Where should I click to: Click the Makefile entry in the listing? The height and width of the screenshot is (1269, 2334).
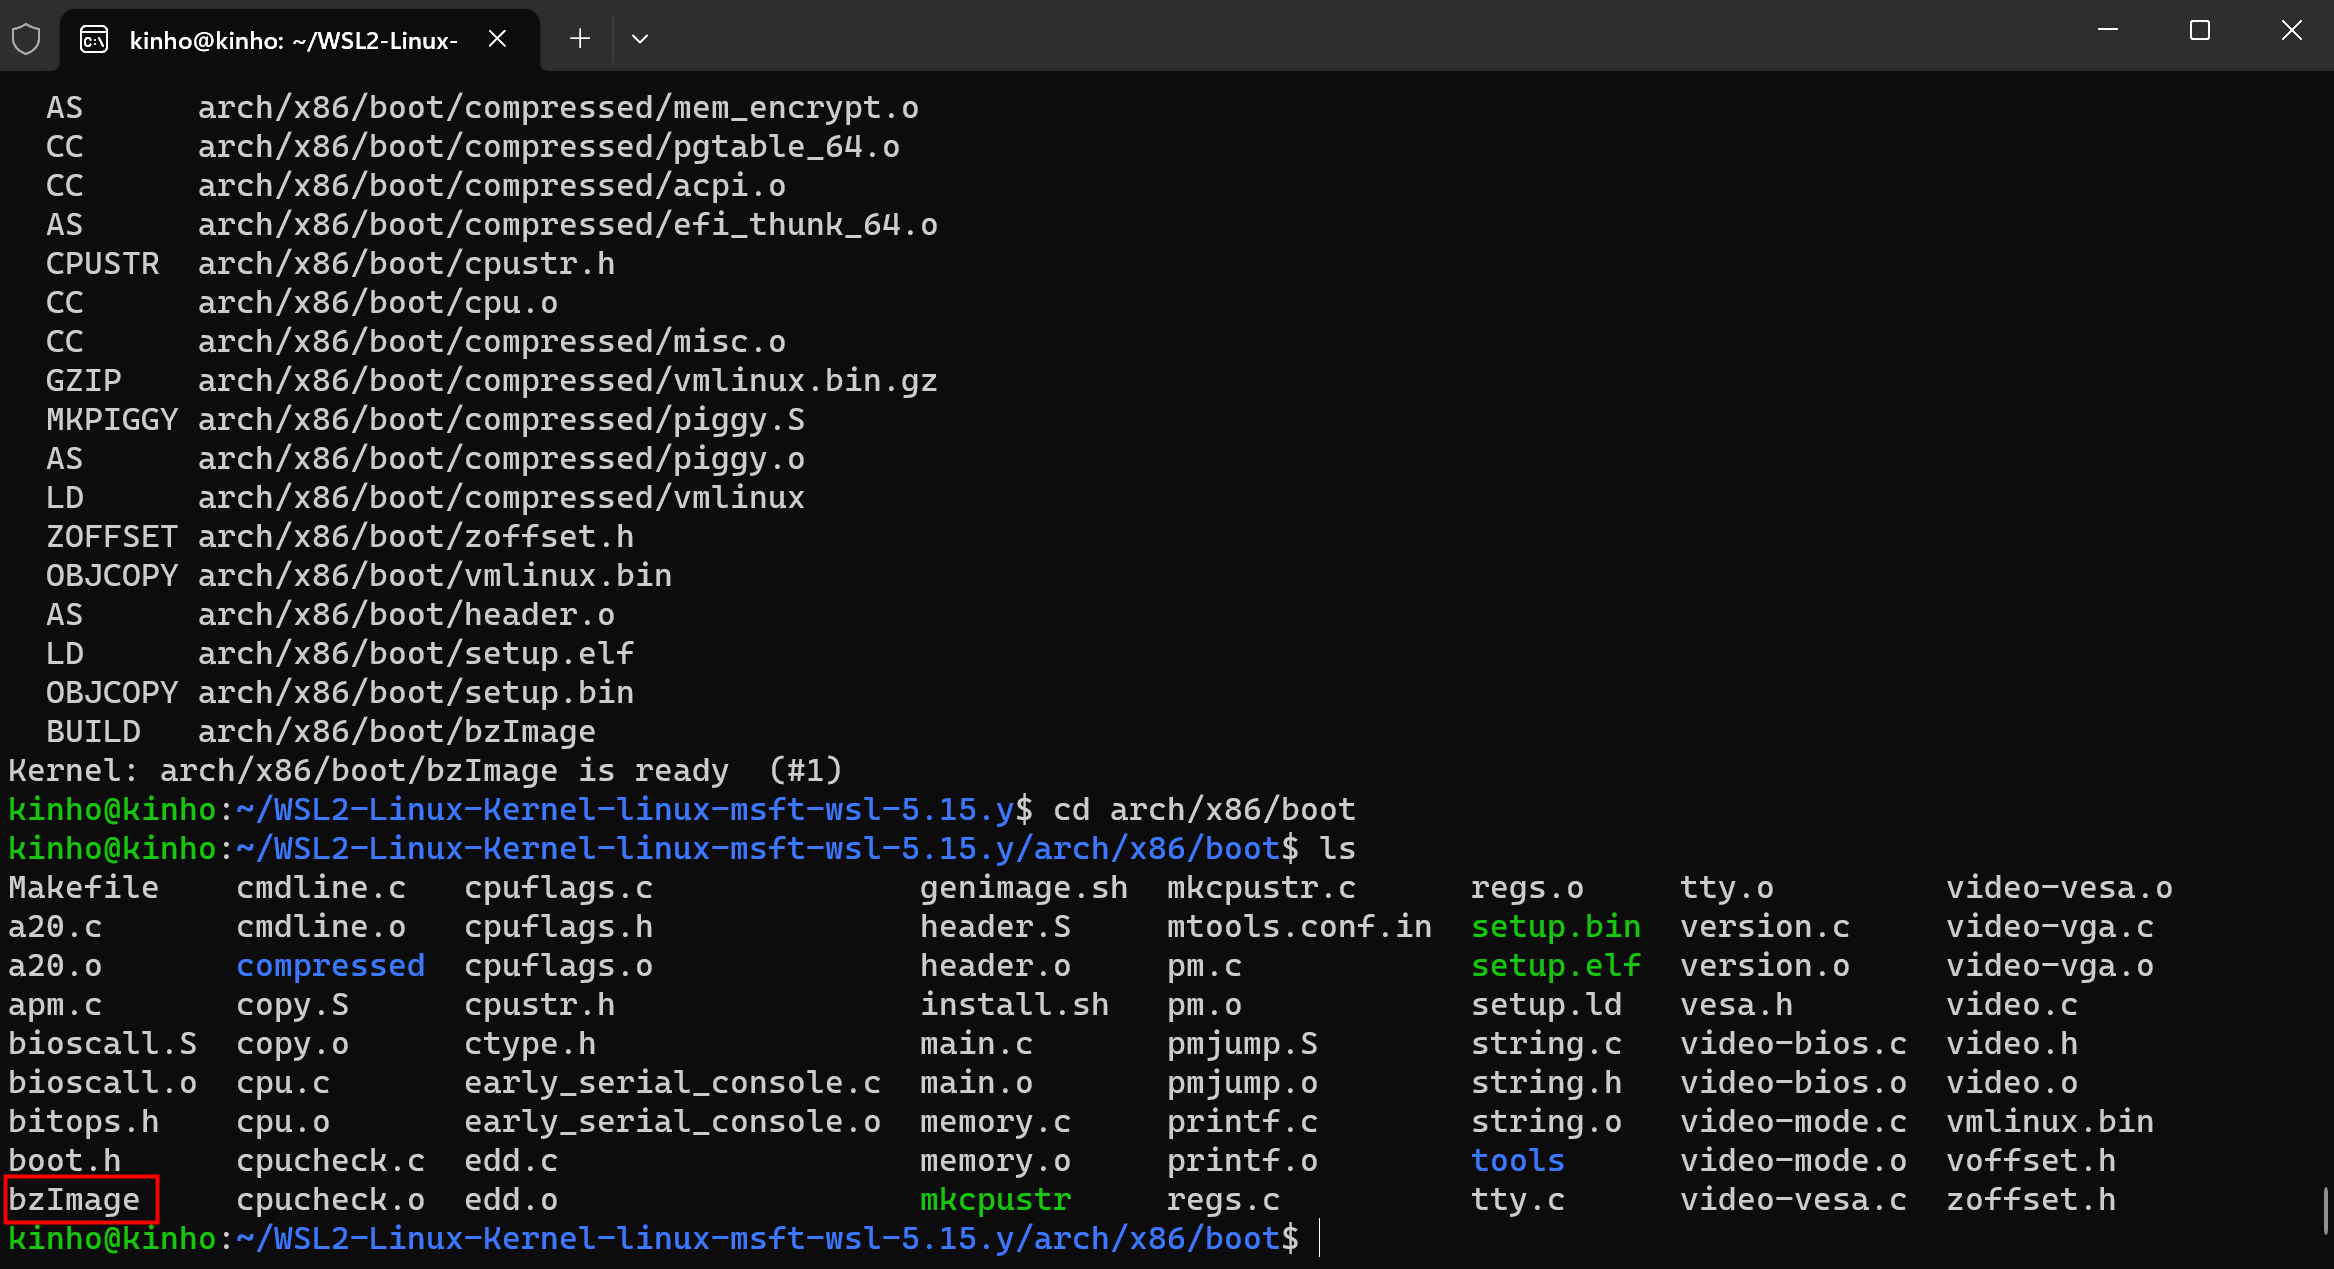84,887
